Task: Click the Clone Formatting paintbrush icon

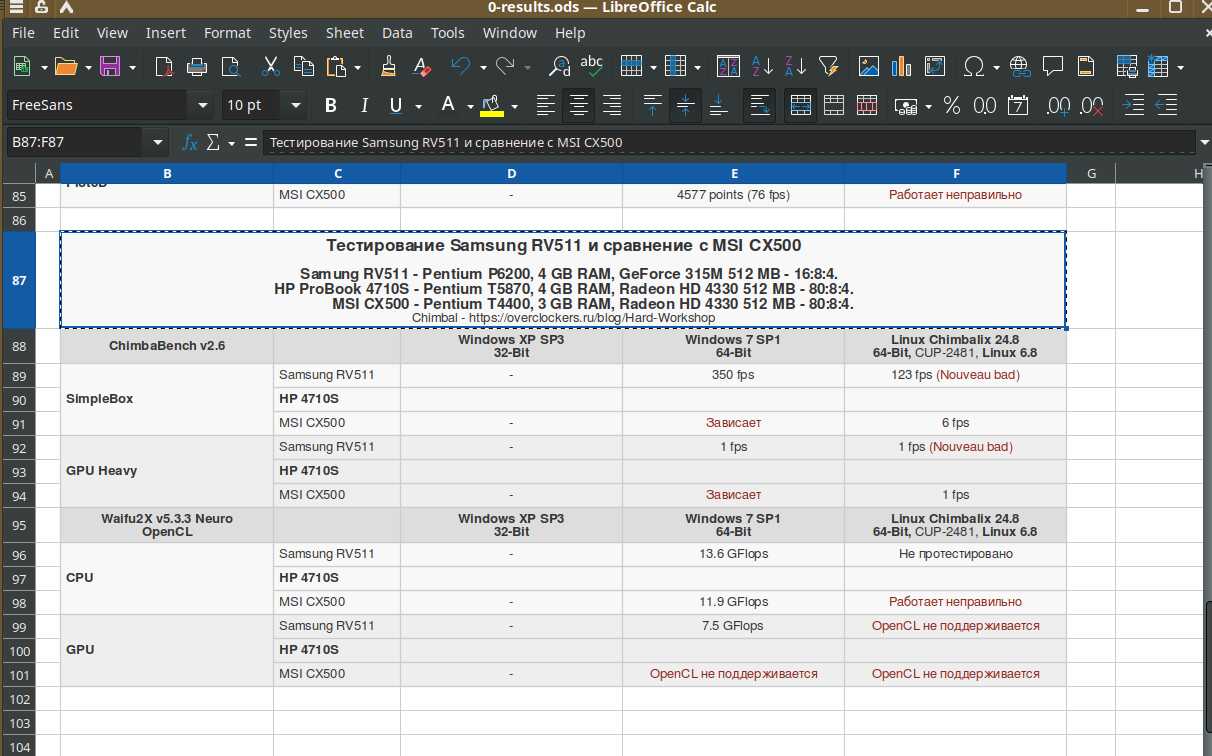Action: point(389,67)
